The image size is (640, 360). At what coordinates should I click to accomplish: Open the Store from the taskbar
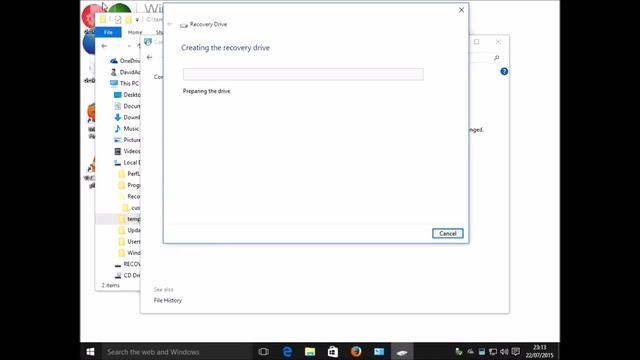click(333, 351)
